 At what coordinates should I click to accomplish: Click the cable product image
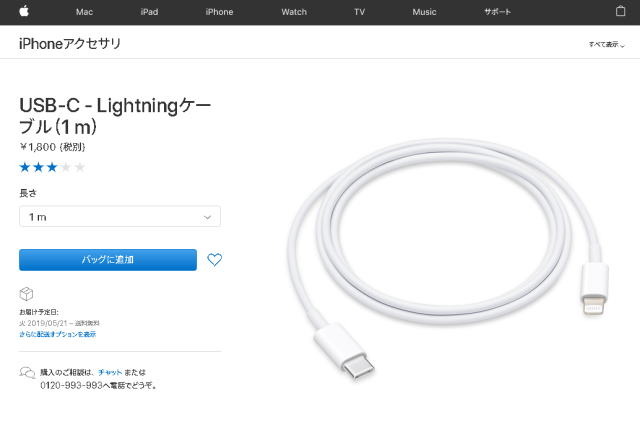pos(447,257)
